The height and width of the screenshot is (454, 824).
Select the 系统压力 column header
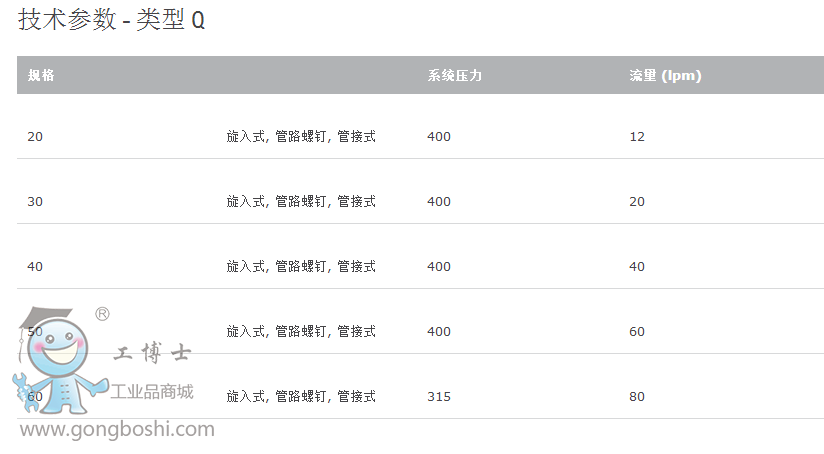click(455, 76)
